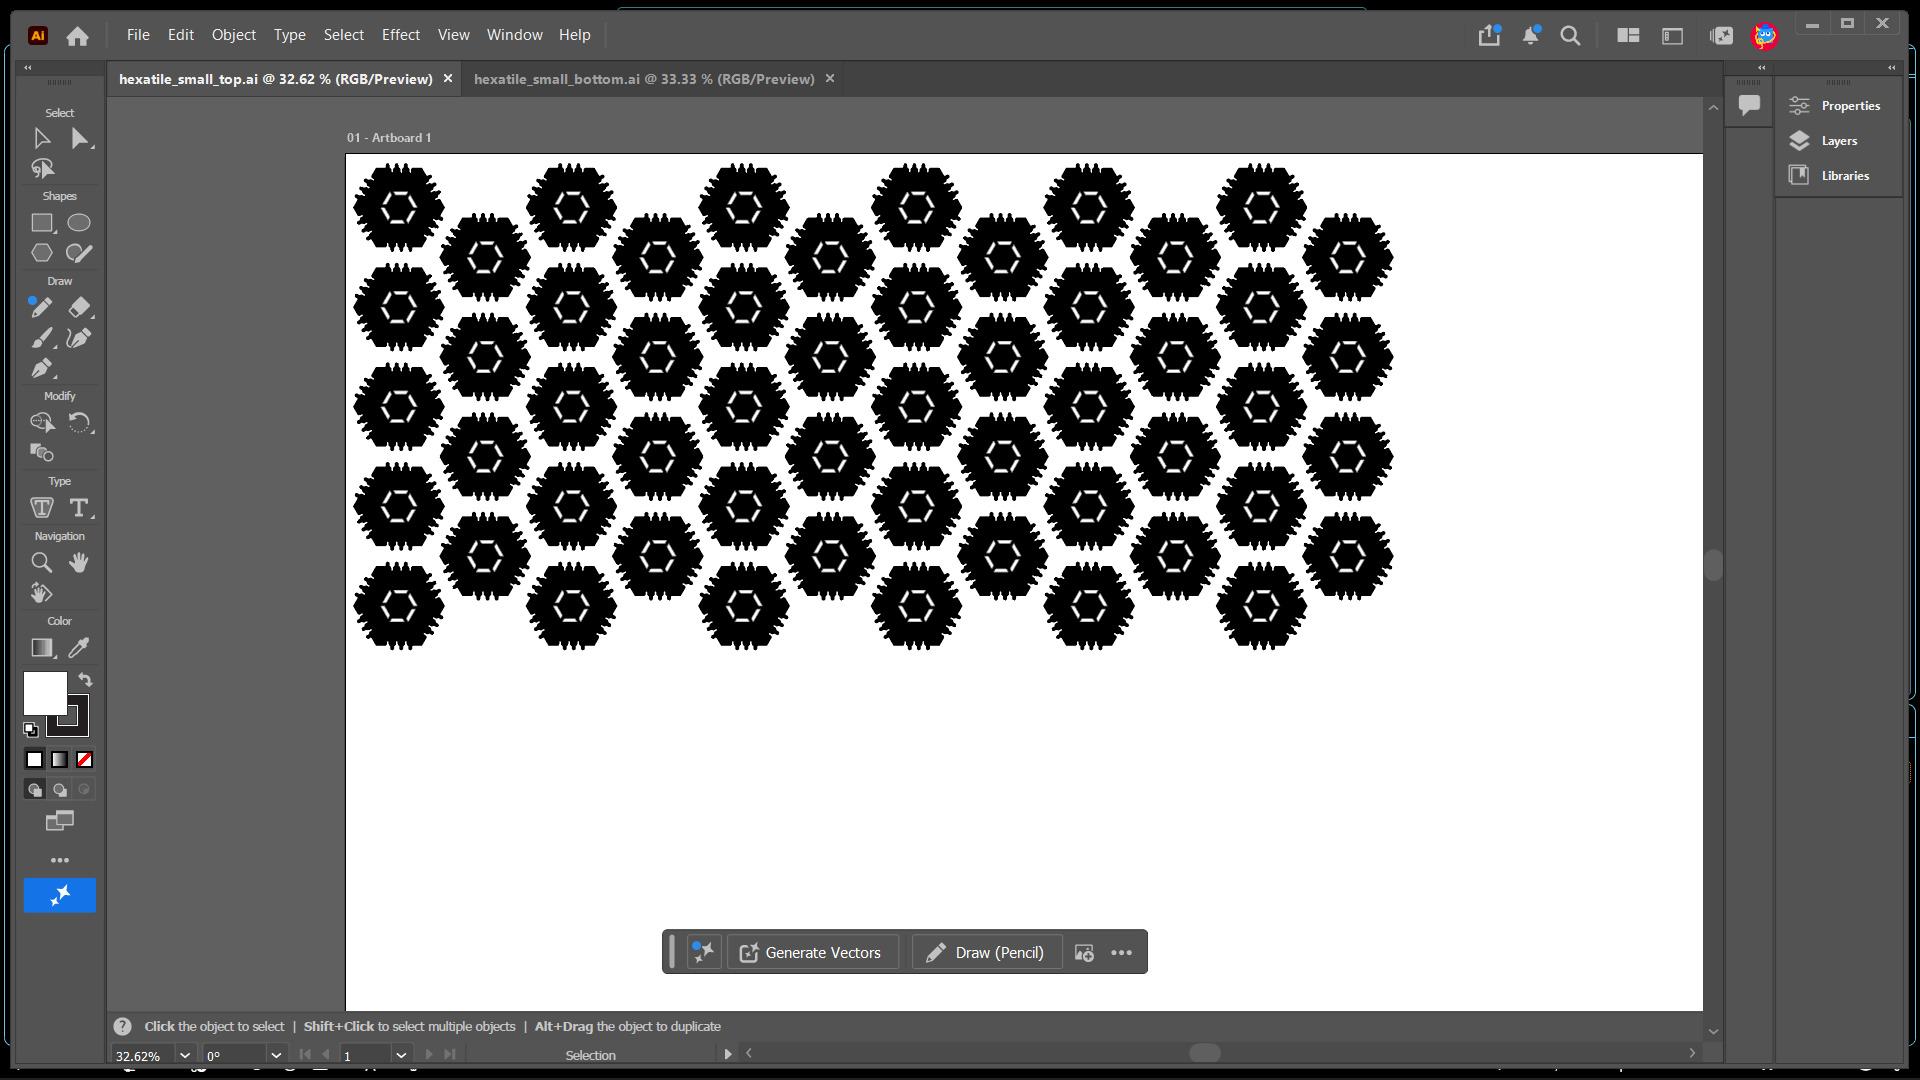Select the Lasso tool

pyautogui.click(x=42, y=169)
